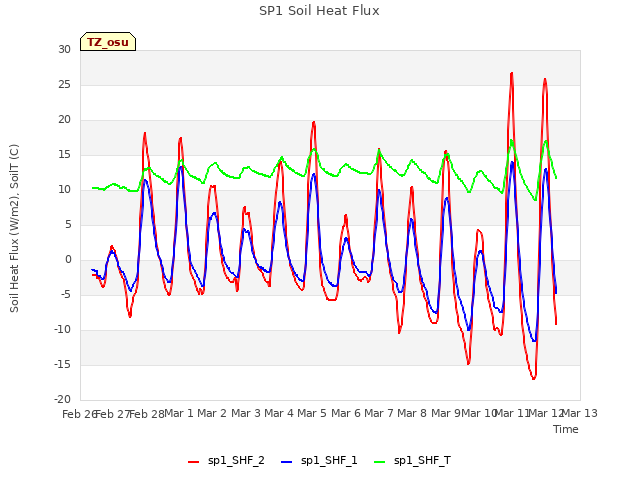Click the sp1_SHF_2 legend label

(236, 461)
